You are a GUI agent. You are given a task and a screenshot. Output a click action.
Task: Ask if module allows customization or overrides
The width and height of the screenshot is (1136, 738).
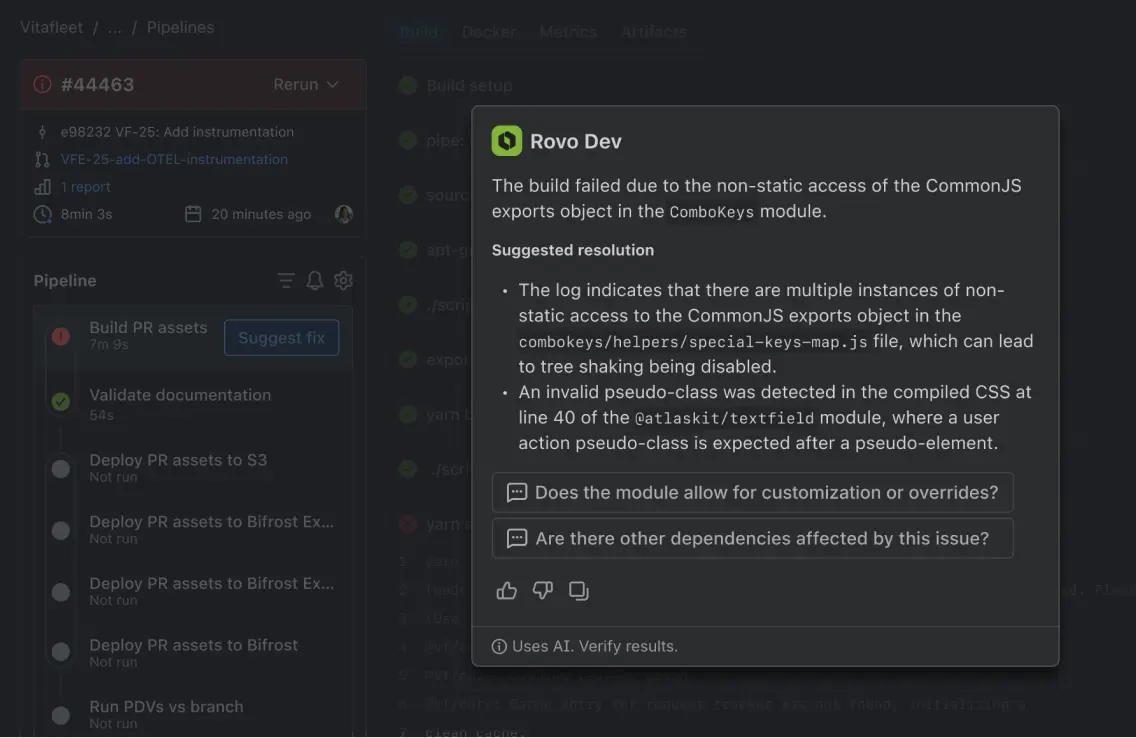coord(753,492)
